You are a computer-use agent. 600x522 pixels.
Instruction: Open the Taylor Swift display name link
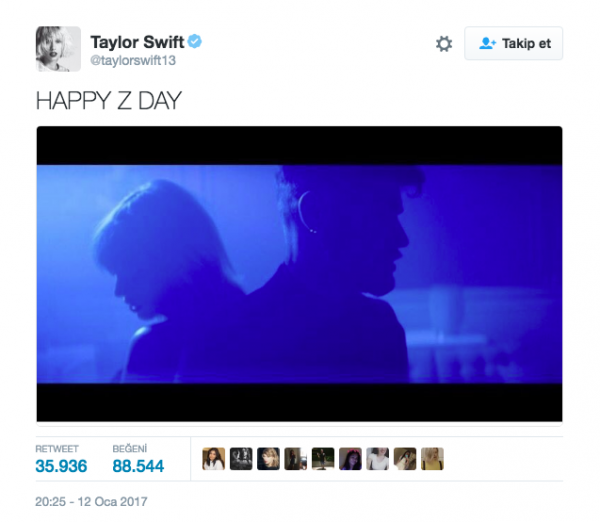pos(137,42)
